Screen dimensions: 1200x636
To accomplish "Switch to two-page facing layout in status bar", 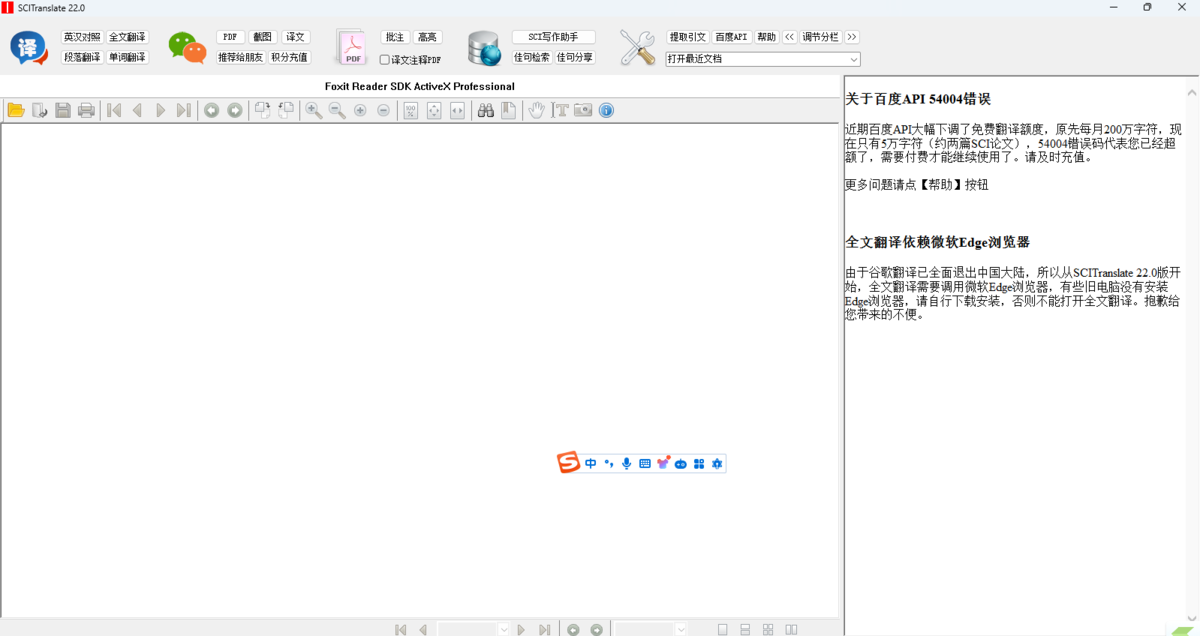I will pyautogui.click(x=791, y=630).
